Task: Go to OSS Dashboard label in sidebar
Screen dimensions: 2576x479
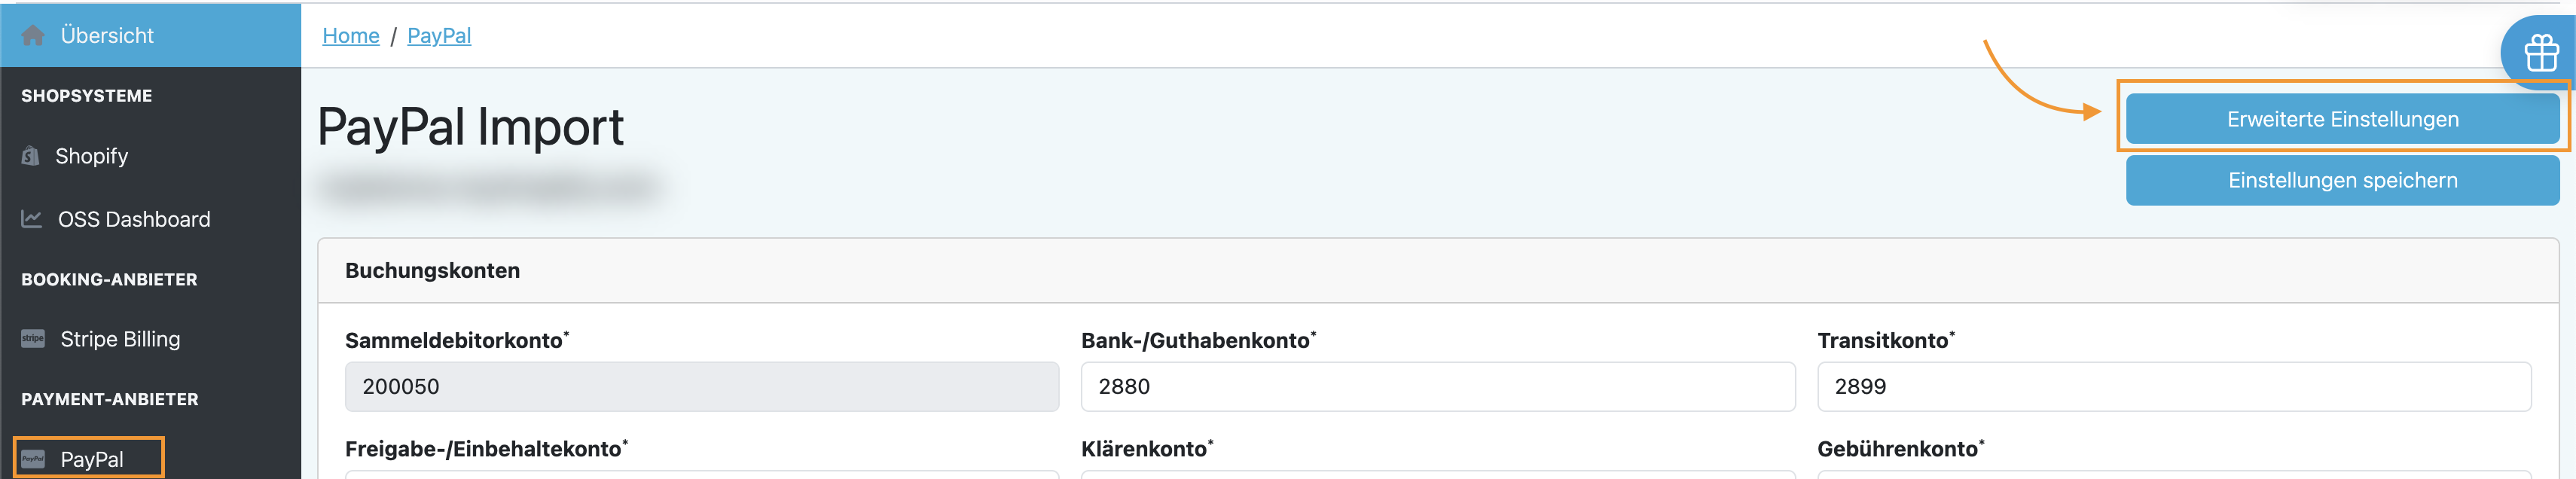Action: (x=134, y=219)
